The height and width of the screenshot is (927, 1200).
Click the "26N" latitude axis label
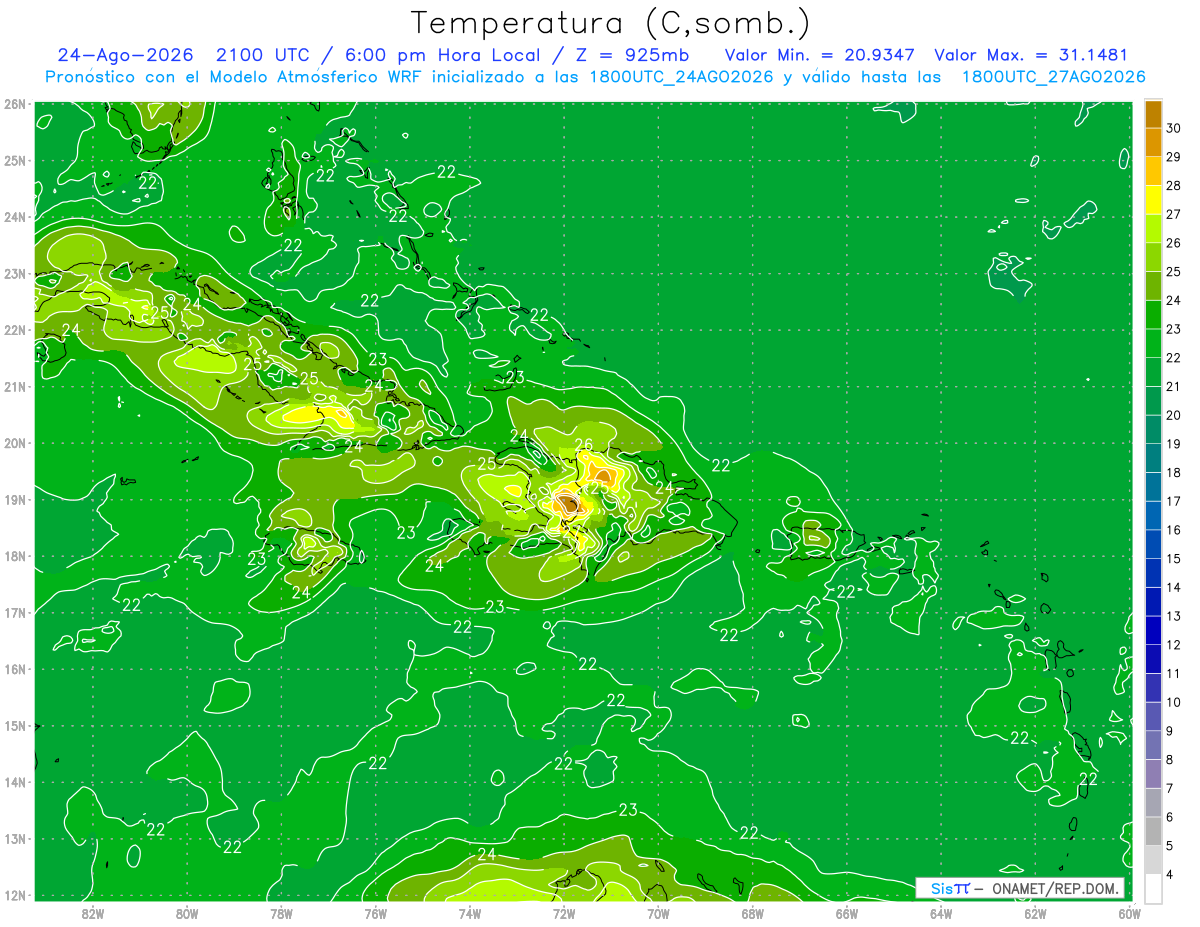tap(15, 104)
